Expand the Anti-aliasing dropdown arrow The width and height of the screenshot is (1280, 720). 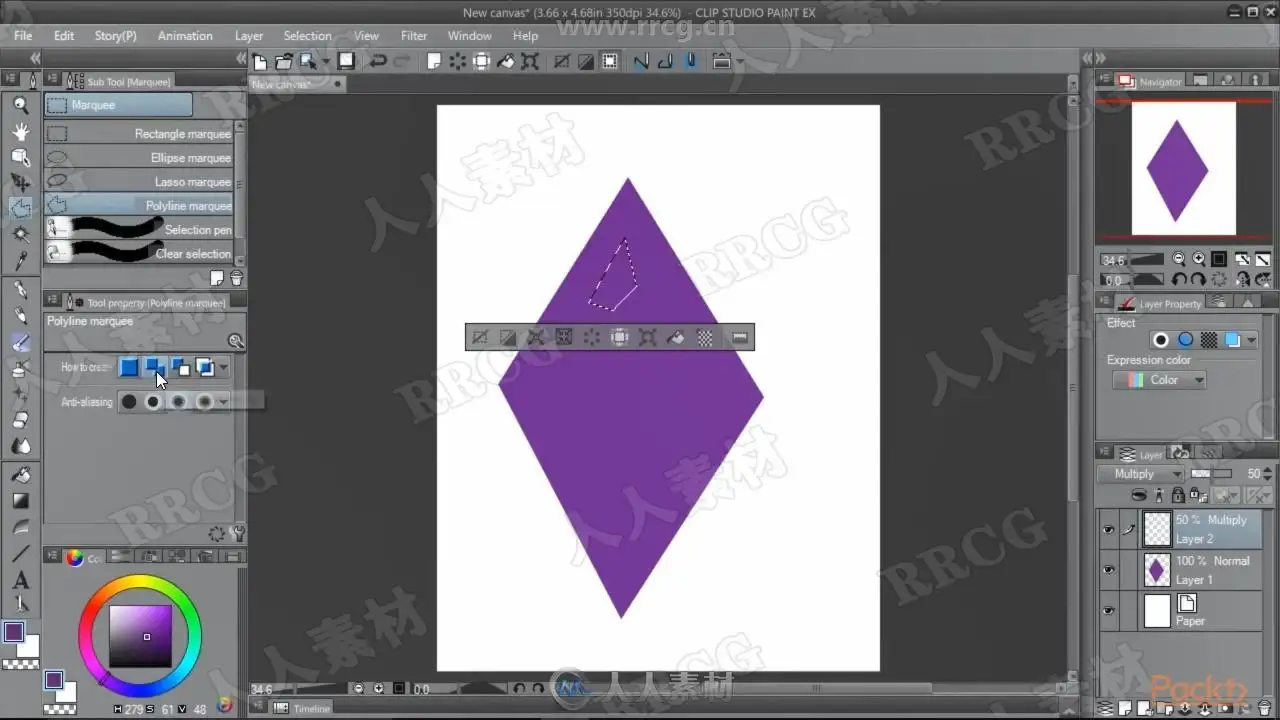(224, 402)
